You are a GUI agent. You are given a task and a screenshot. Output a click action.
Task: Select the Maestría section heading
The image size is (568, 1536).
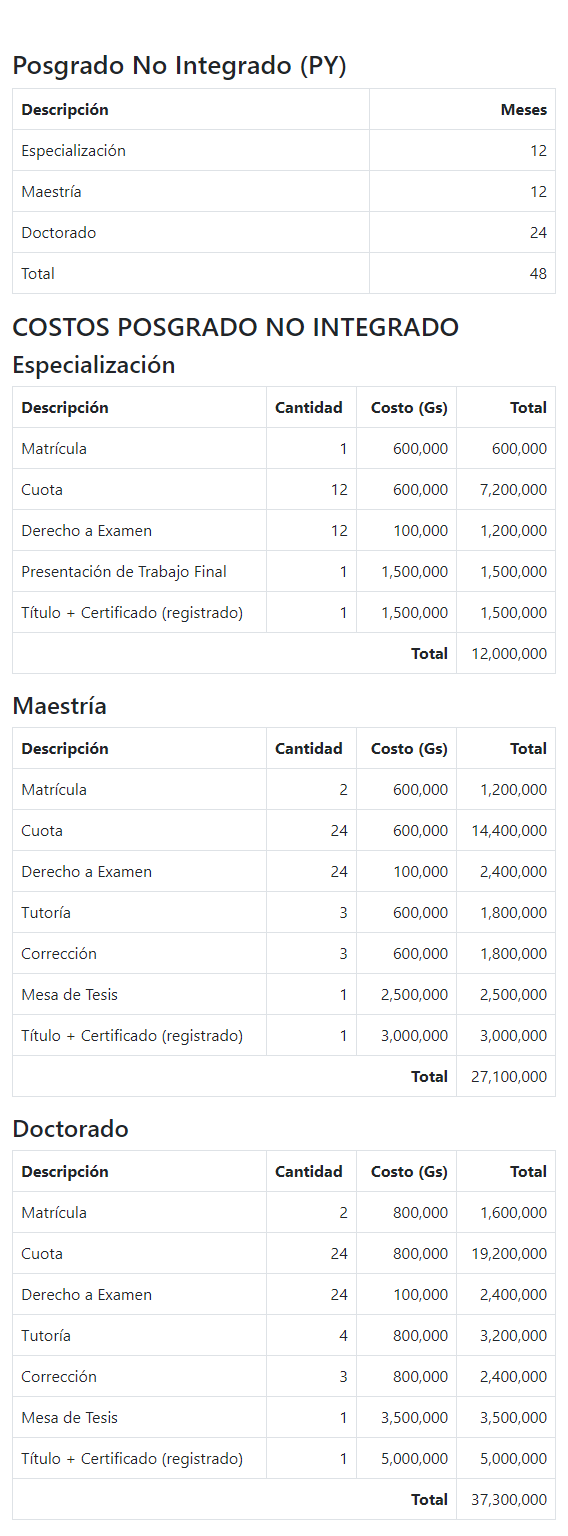coord(59,706)
